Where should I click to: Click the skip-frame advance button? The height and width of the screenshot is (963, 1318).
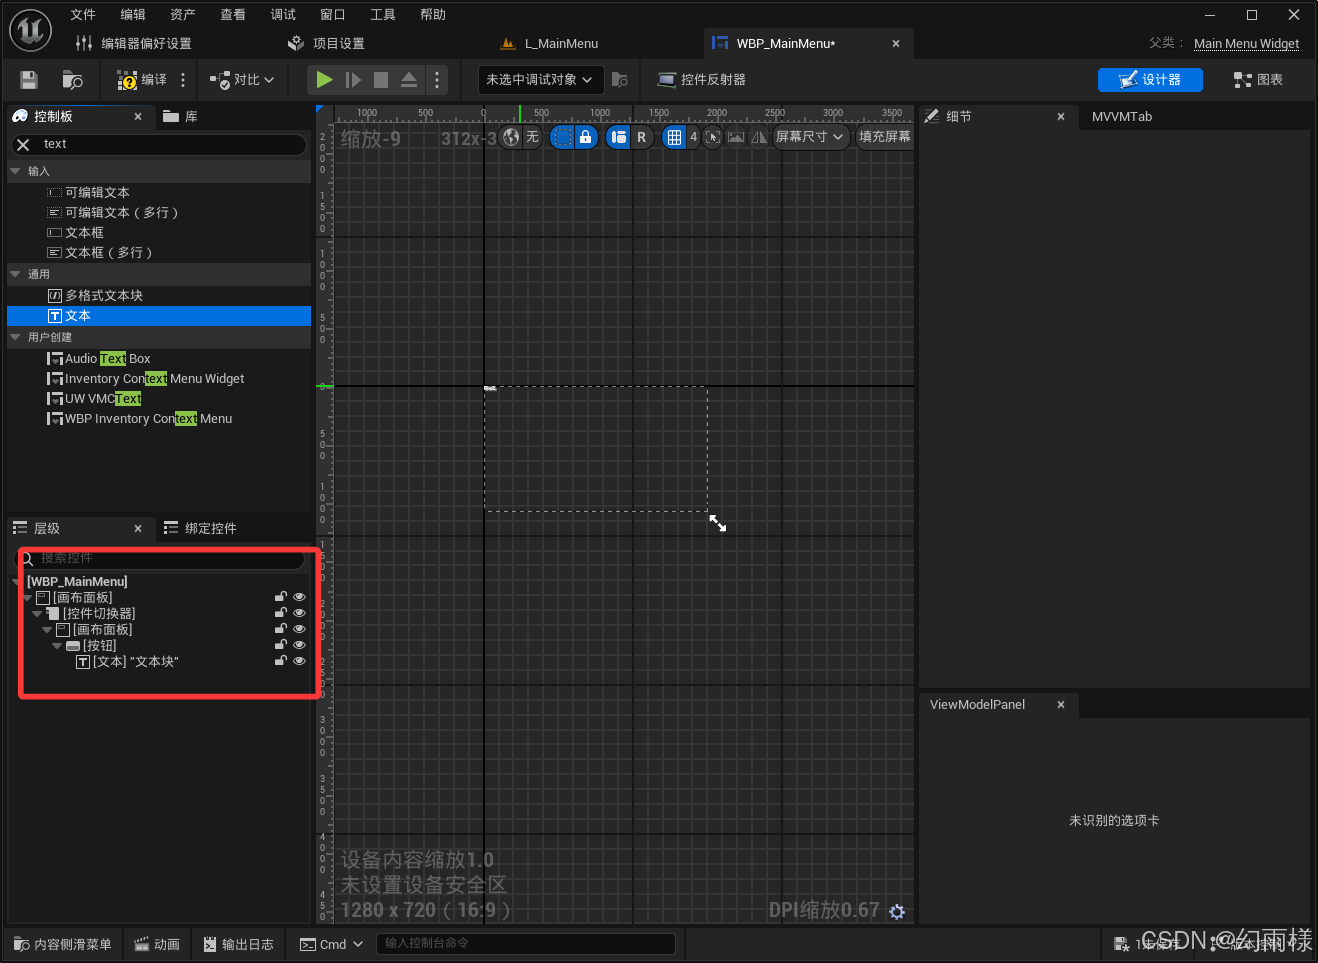pyautogui.click(x=353, y=80)
